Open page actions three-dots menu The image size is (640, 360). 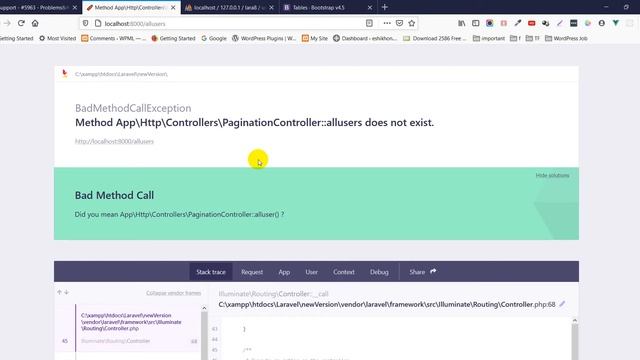click(x=387, y=23)
